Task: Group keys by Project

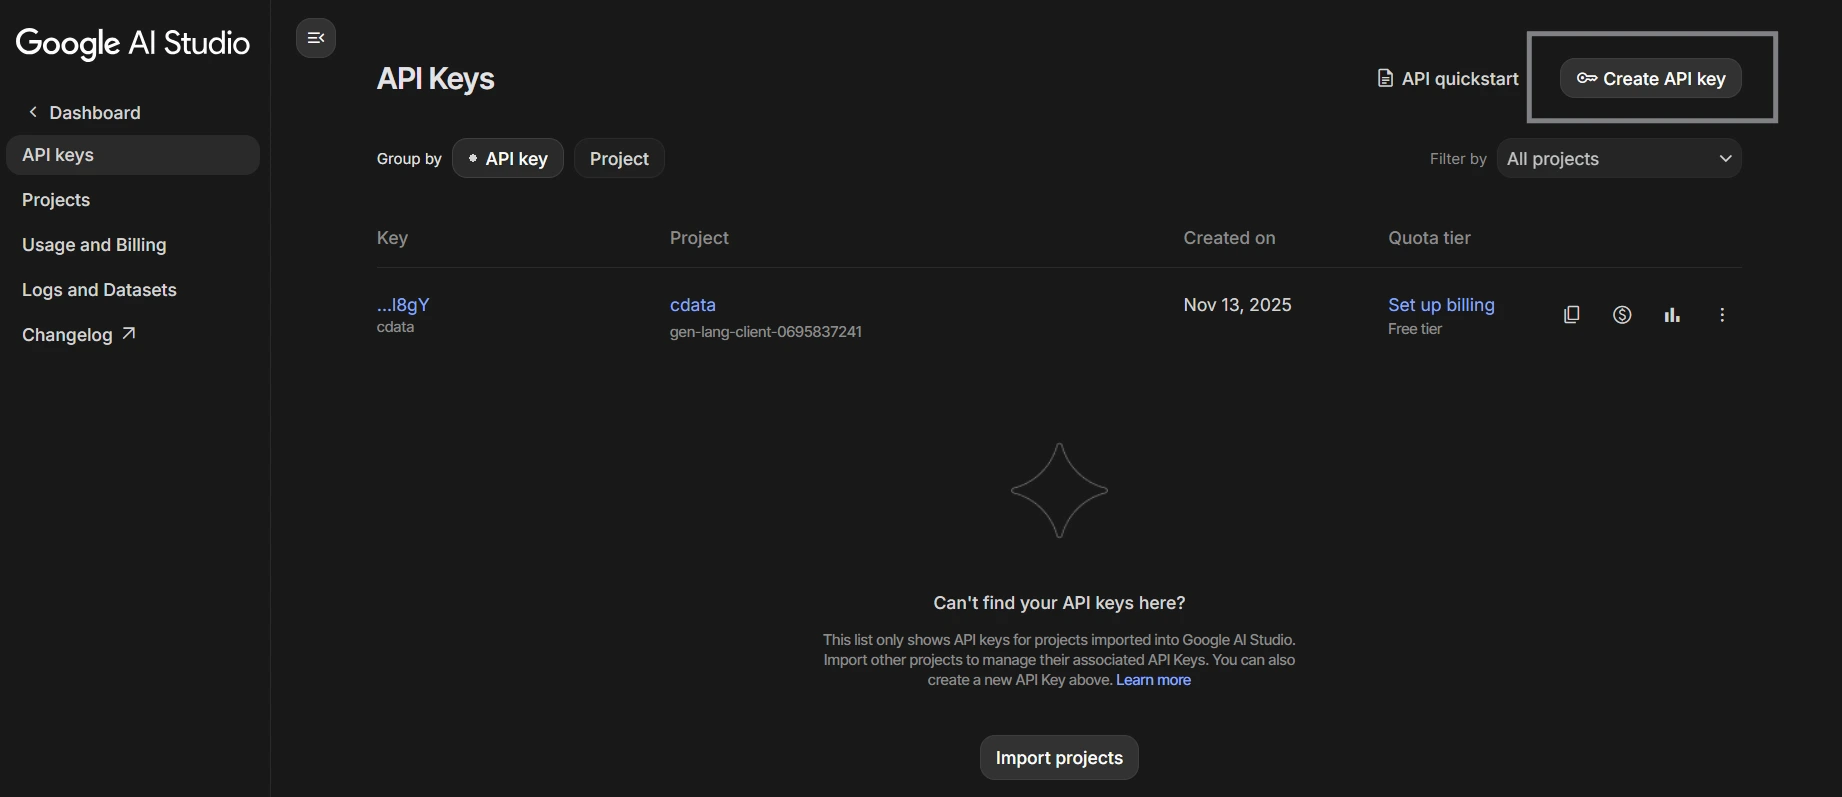Action: [619, 159]
